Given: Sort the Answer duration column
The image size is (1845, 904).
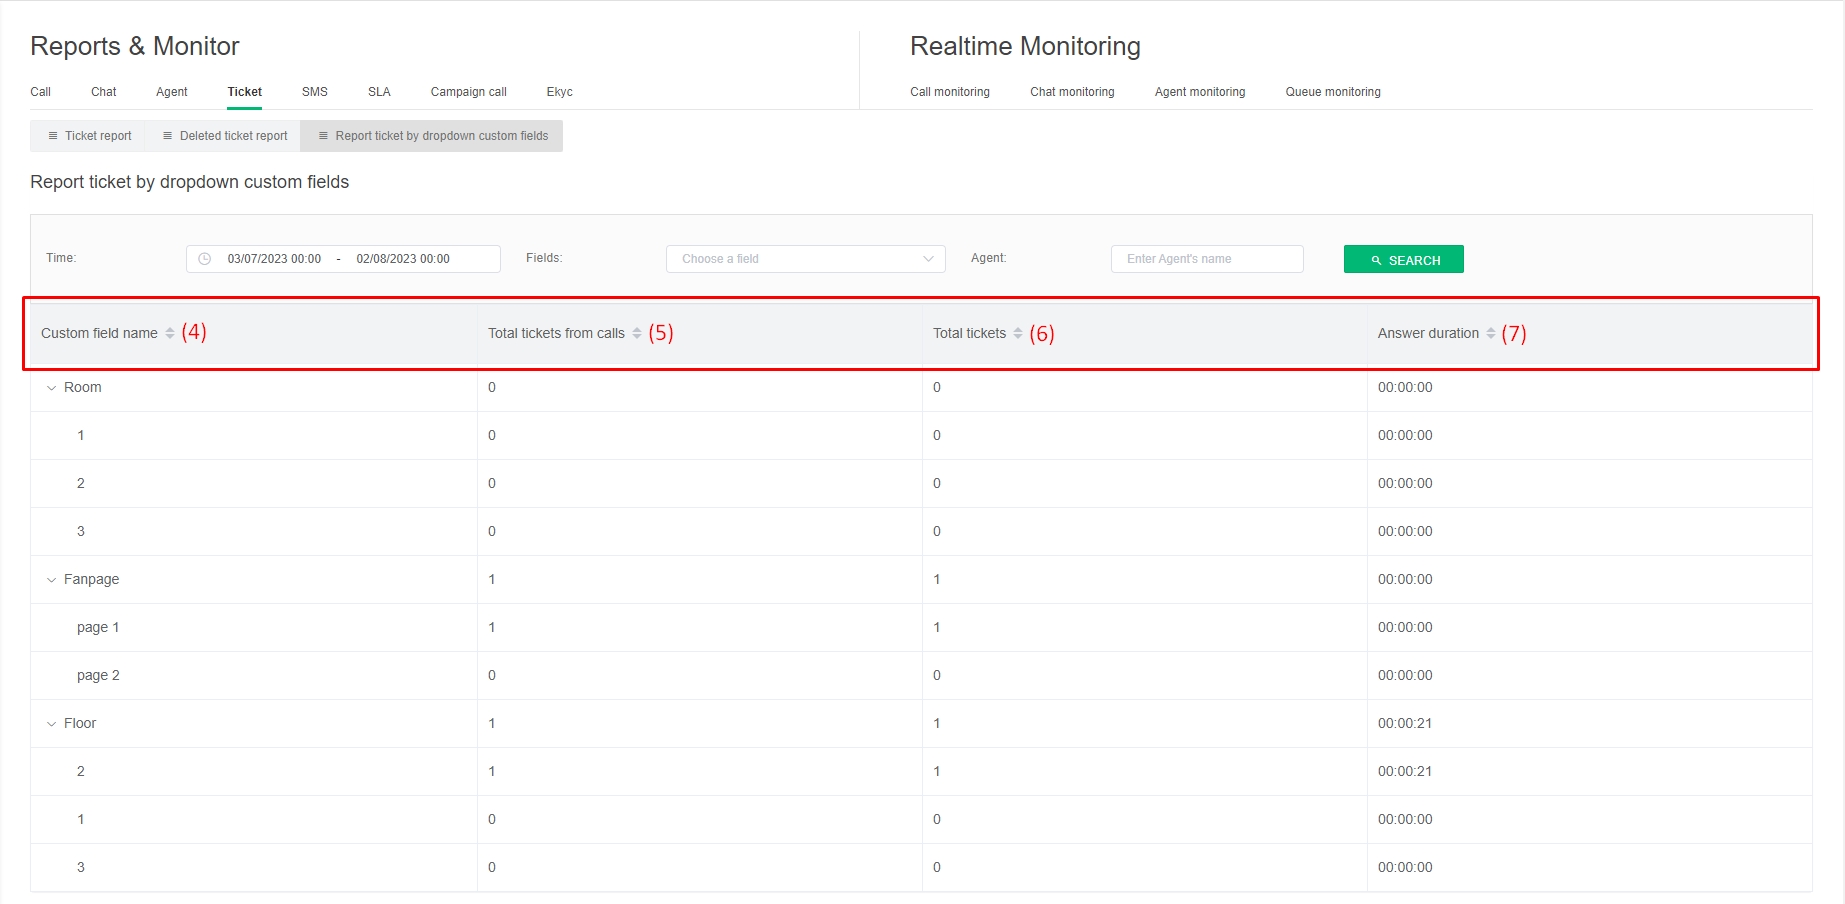Looking at the screenshot, I should tap(1490, 334).
